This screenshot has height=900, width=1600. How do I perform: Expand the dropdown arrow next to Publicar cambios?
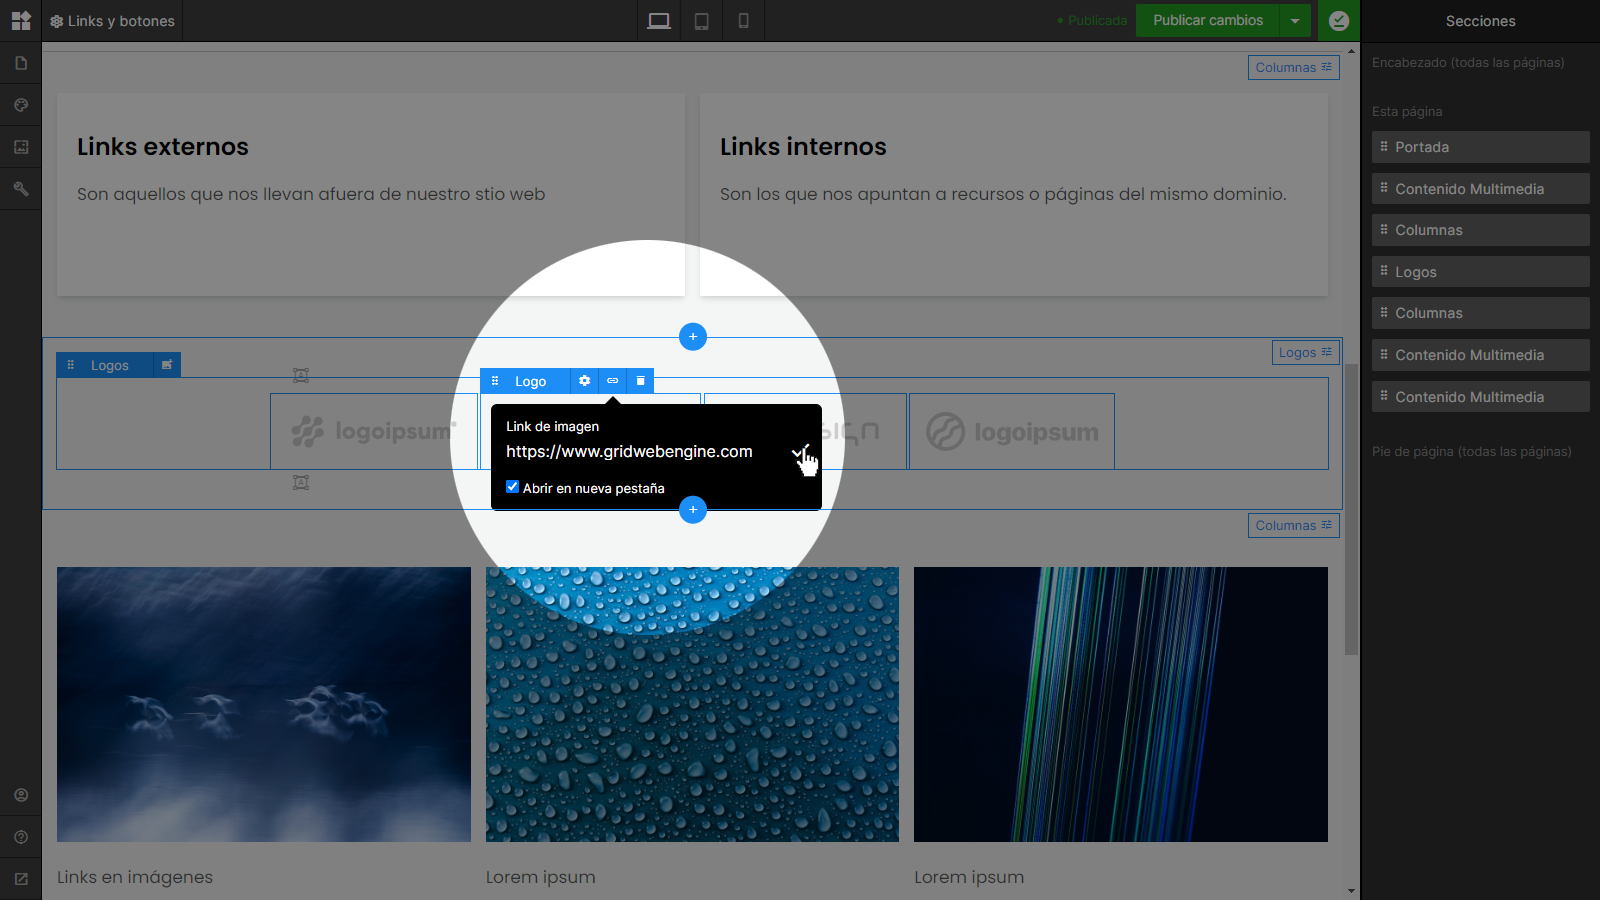click(x=1295, y=21)
